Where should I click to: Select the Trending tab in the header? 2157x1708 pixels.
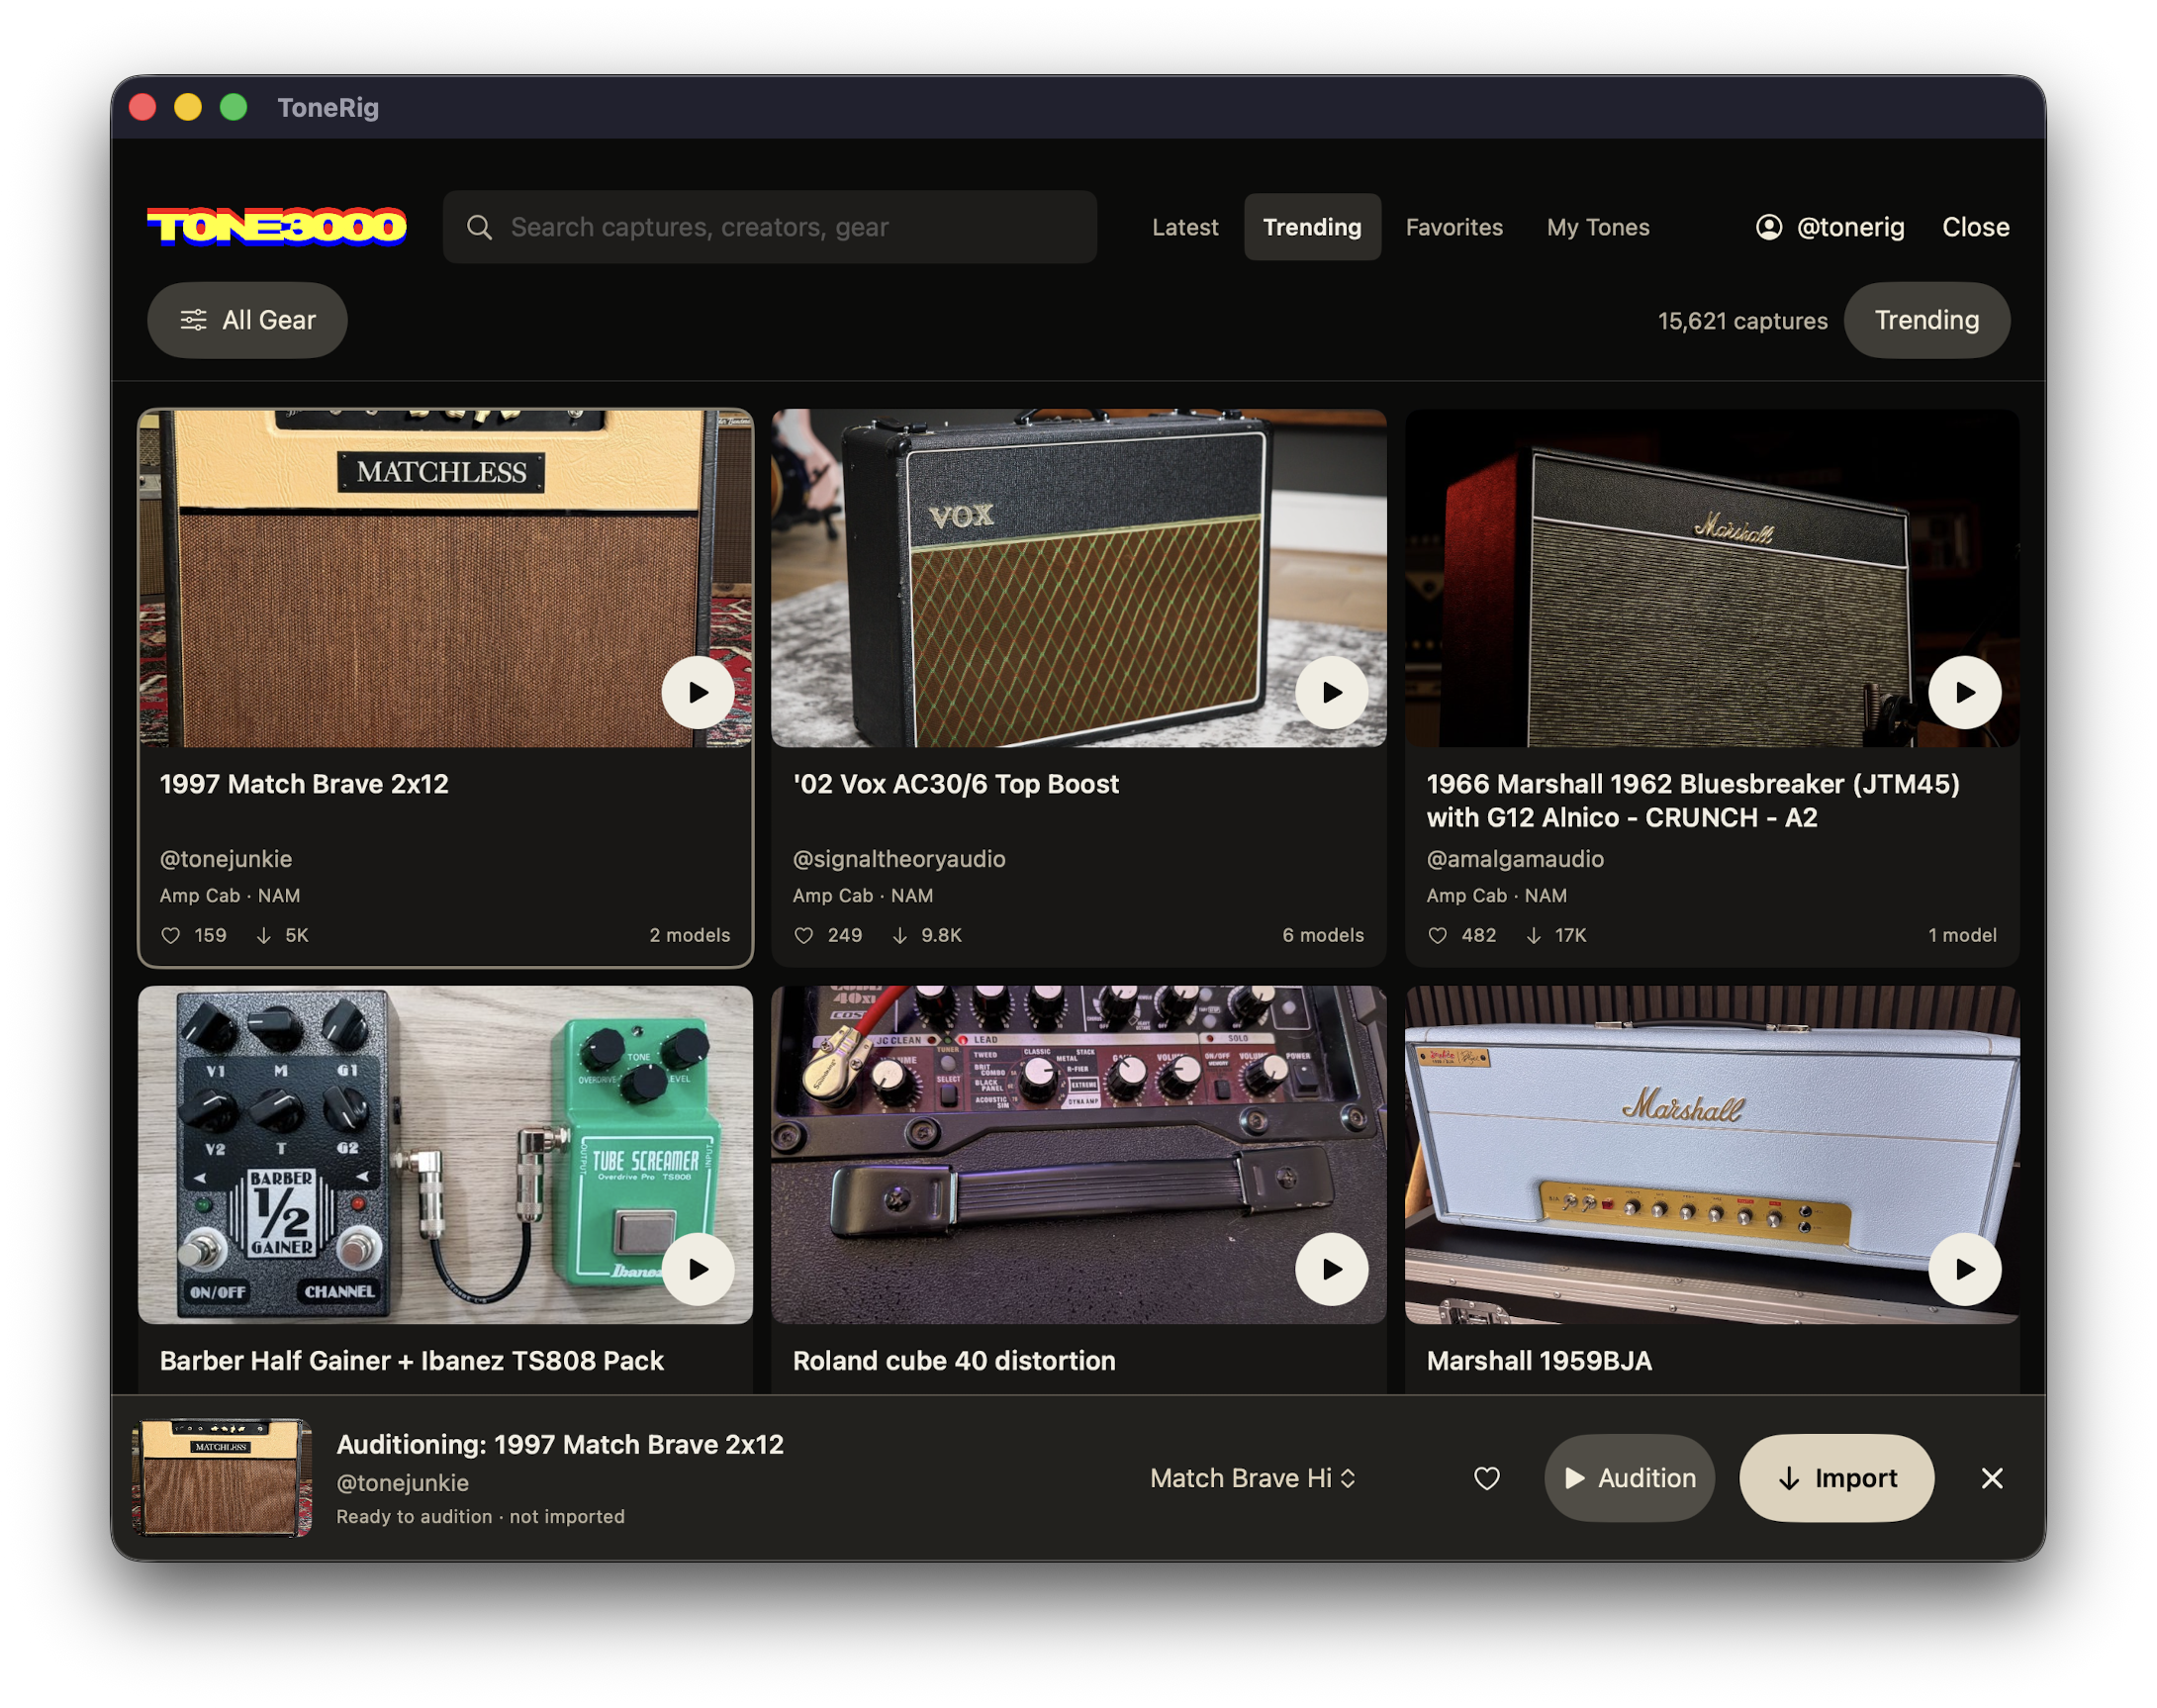pyautogui.click(x=1312, y=227)
